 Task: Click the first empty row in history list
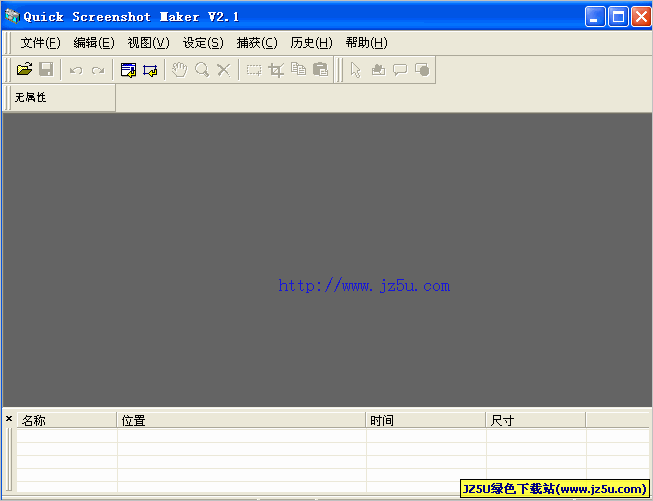coord(332,436)
